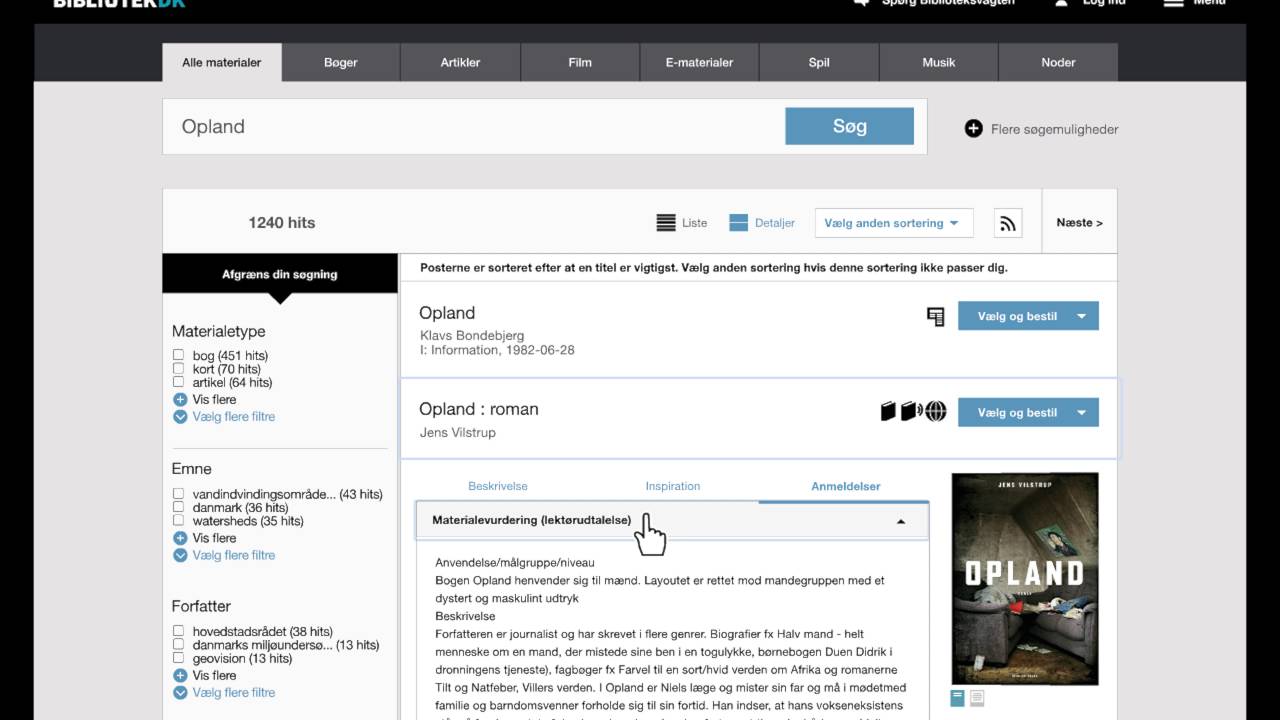Select the Noder tab
Screen dimensions: 1280x720
pos(1058,62)
